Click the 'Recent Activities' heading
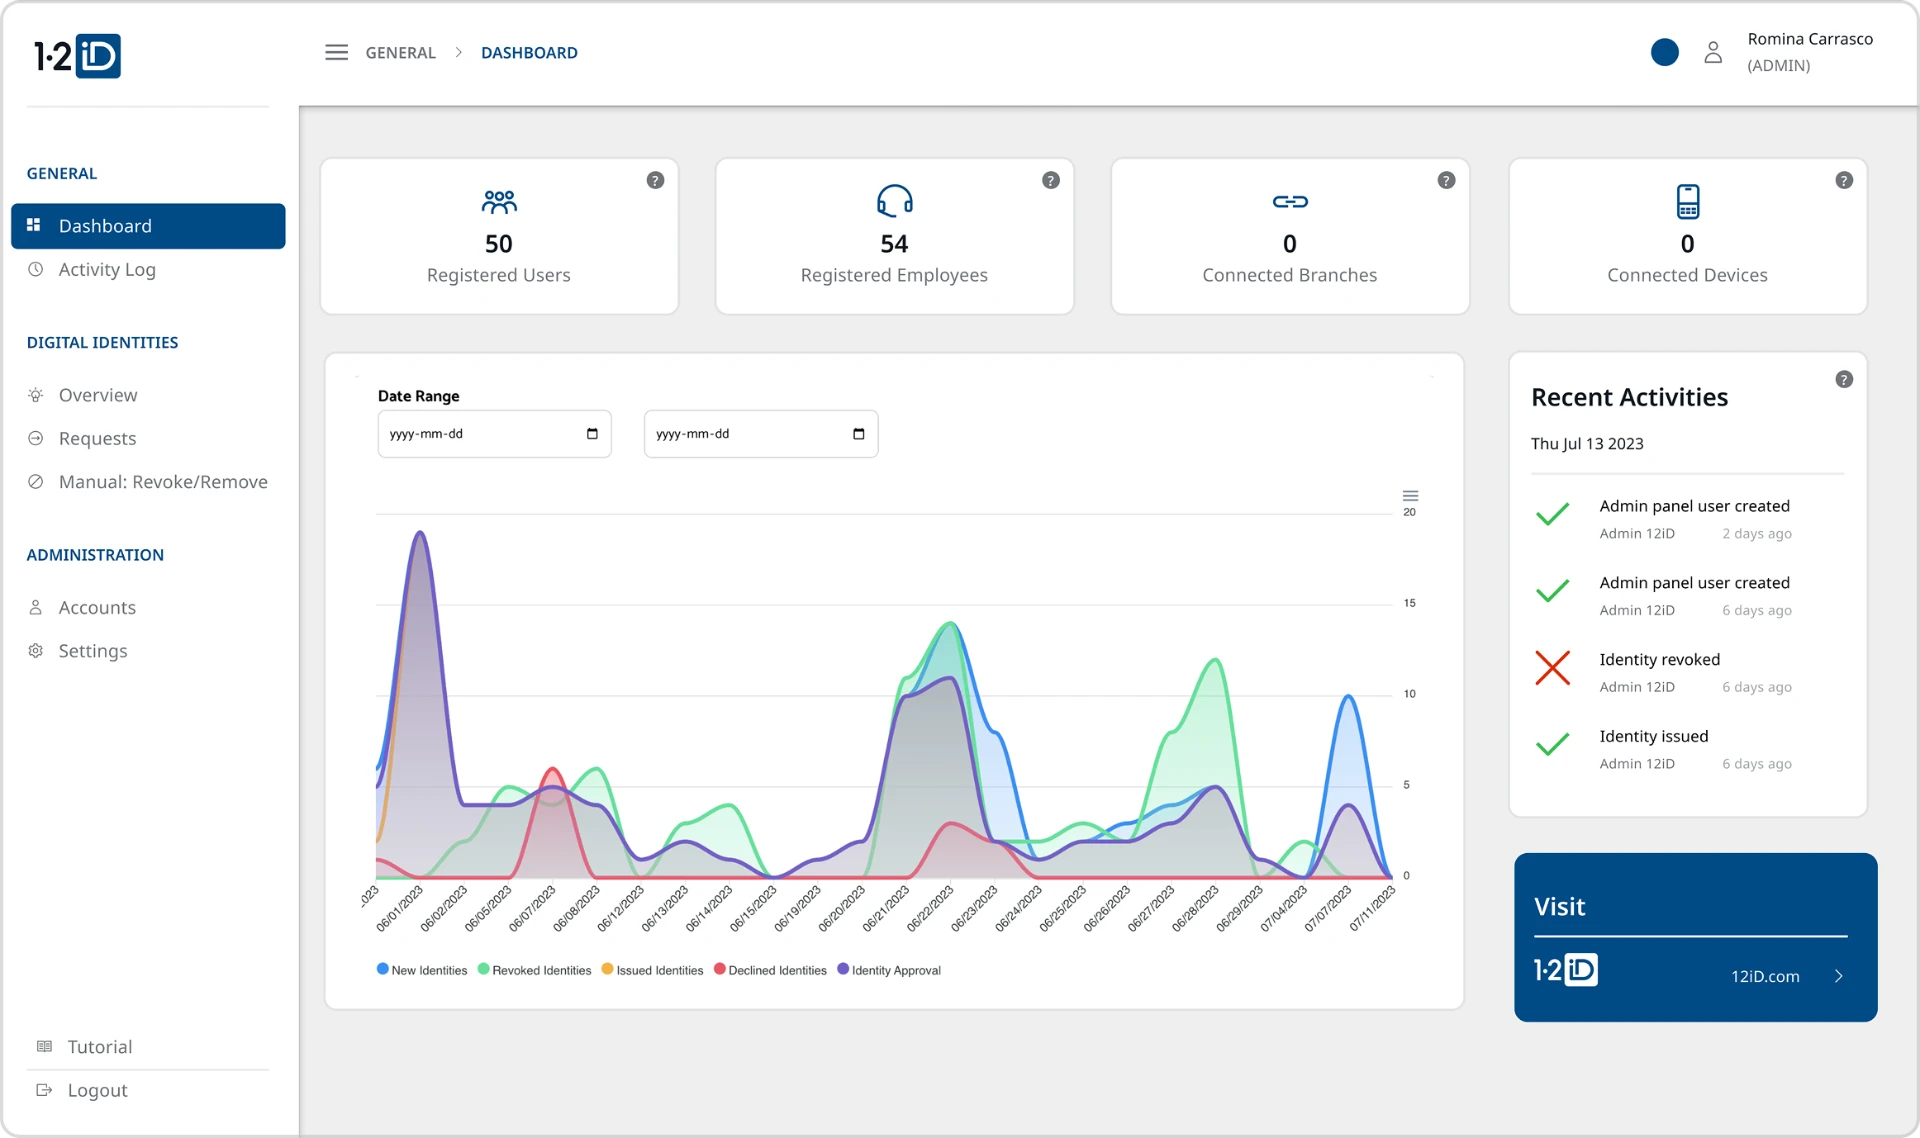 pyautogui.click(x=1629, y=397)
